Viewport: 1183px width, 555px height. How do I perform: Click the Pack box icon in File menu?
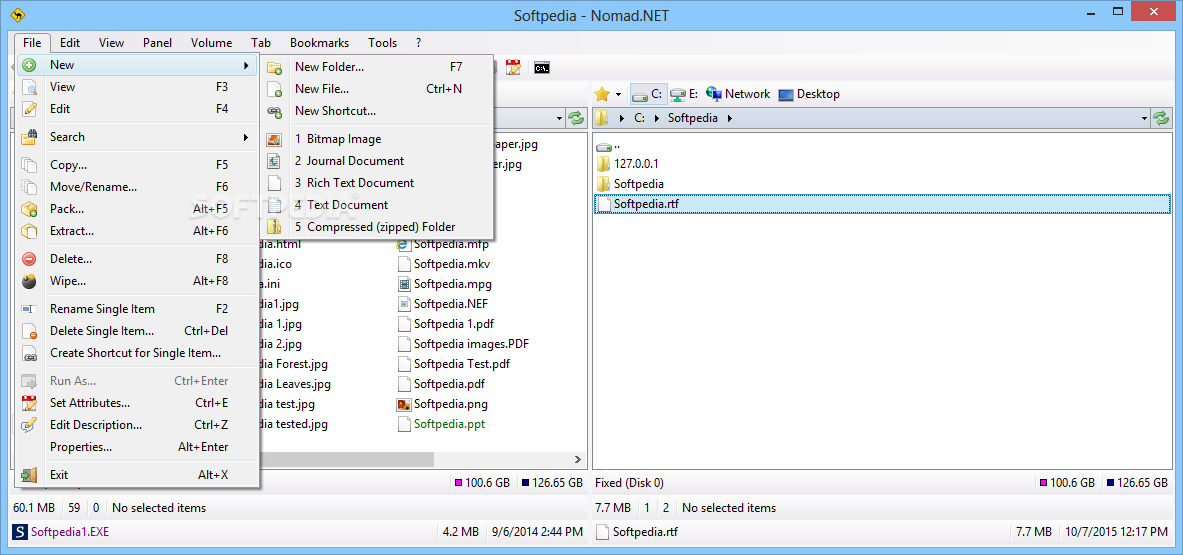29,209
